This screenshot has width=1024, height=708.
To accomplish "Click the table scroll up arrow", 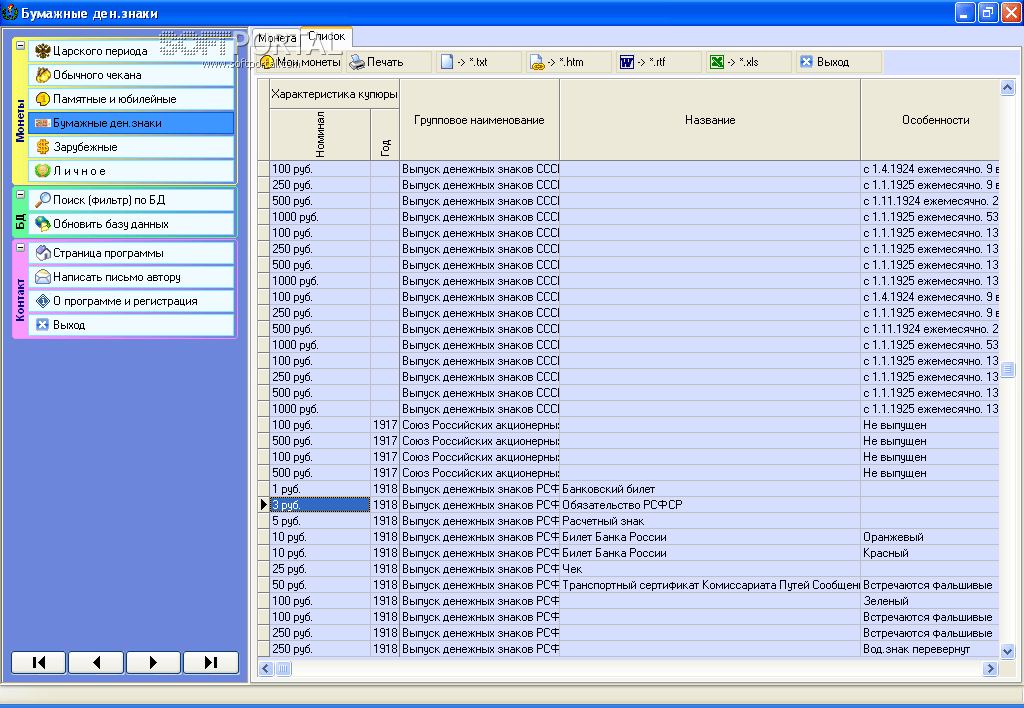I will (x=1008, y=87).
